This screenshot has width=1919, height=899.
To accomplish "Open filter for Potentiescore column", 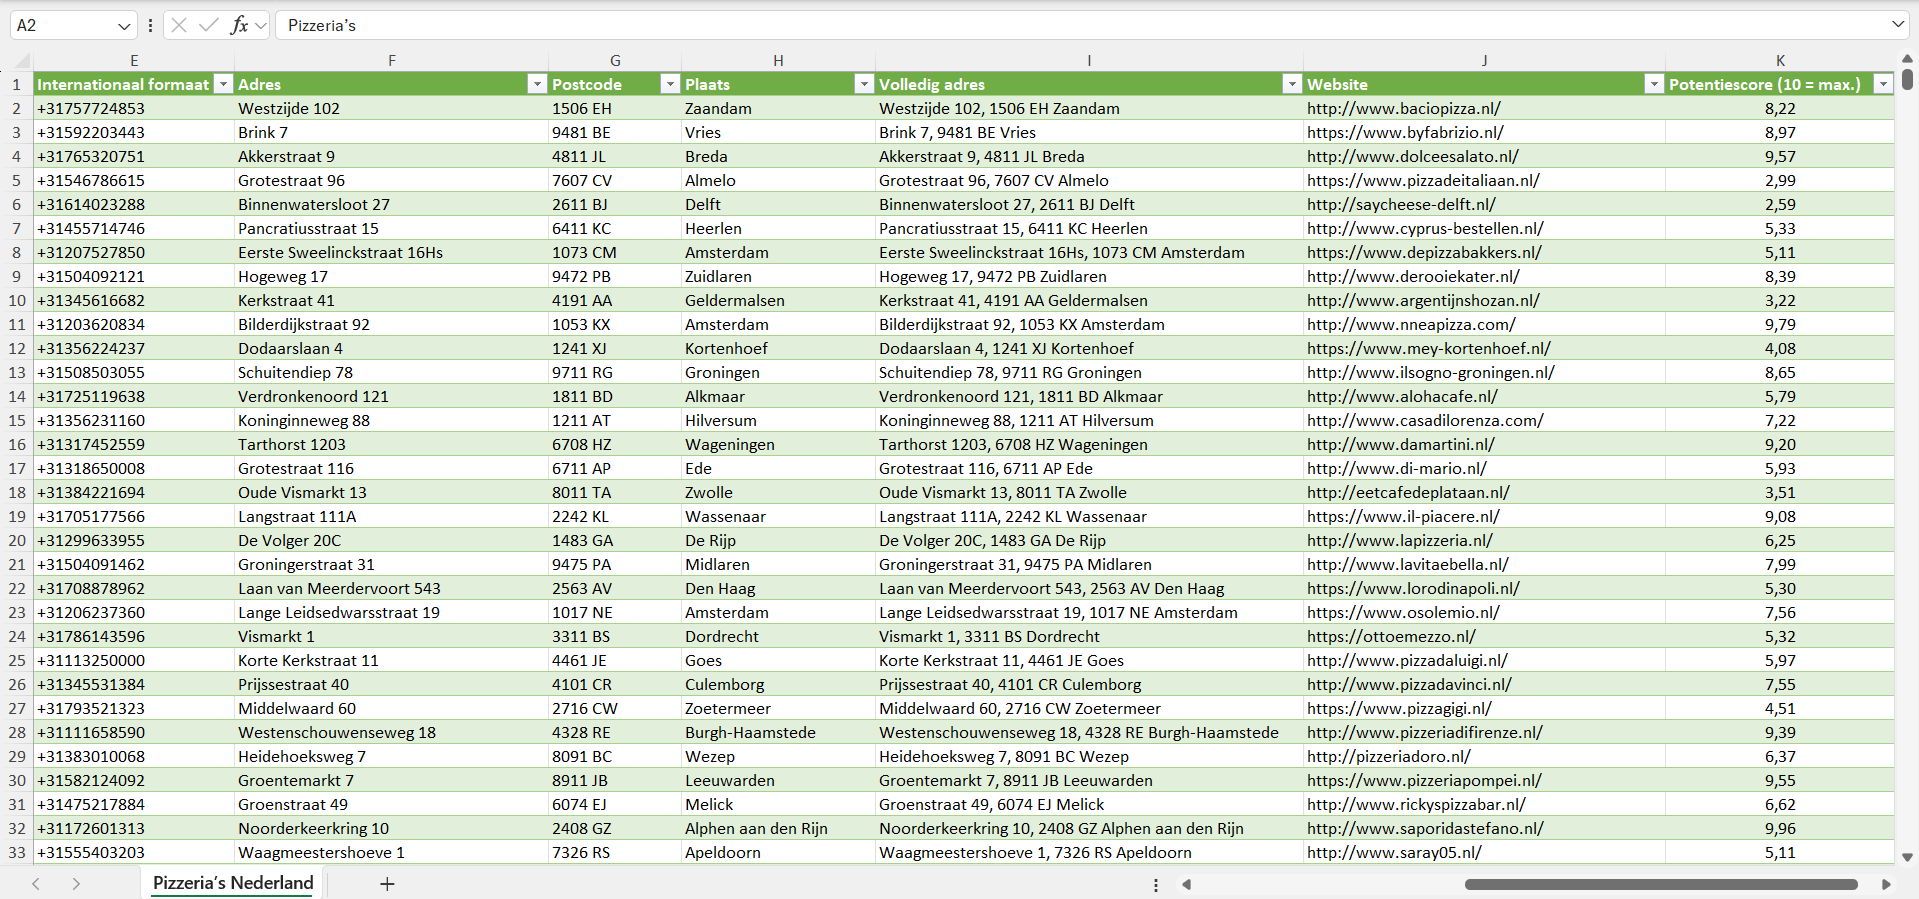I will pos(1883,84).
